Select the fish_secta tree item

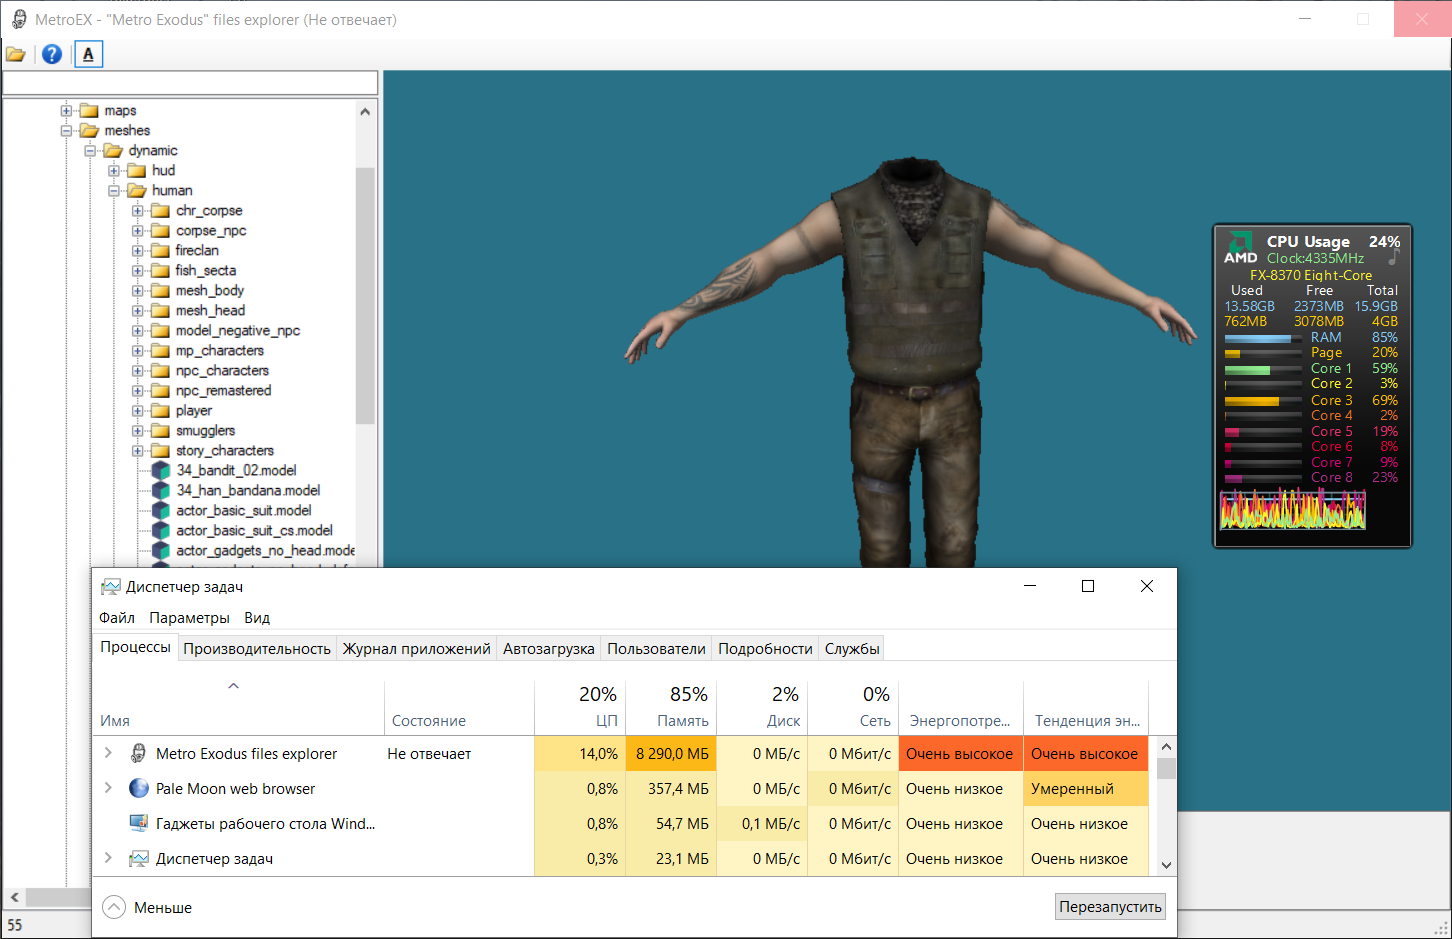[206, 270]
